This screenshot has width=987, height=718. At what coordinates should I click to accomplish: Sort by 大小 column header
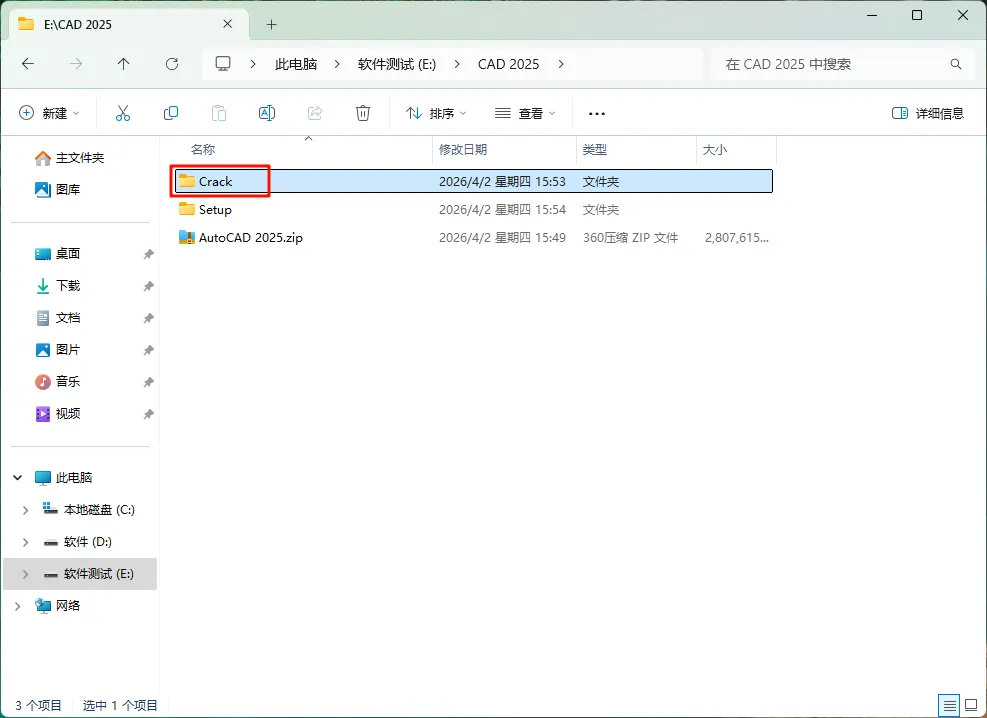tap(714, 149)
